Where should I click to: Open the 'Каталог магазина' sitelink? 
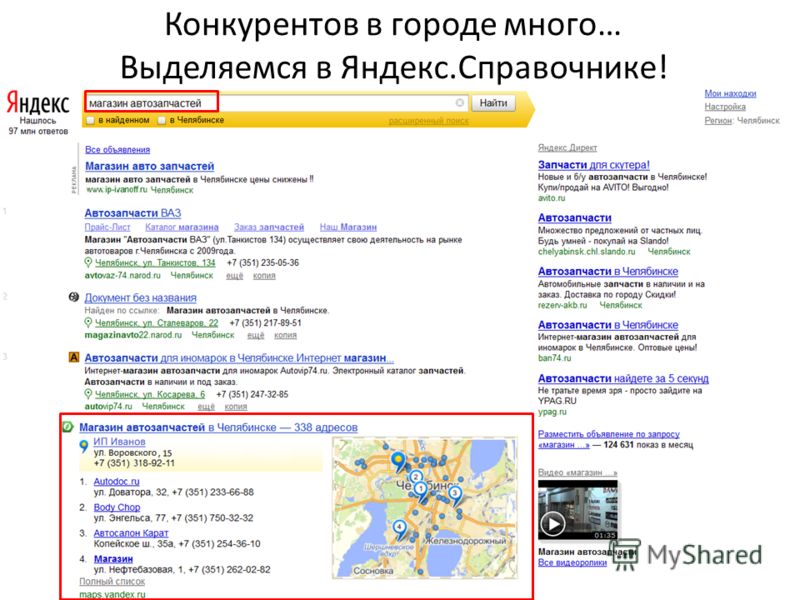[x=182, y=228]
